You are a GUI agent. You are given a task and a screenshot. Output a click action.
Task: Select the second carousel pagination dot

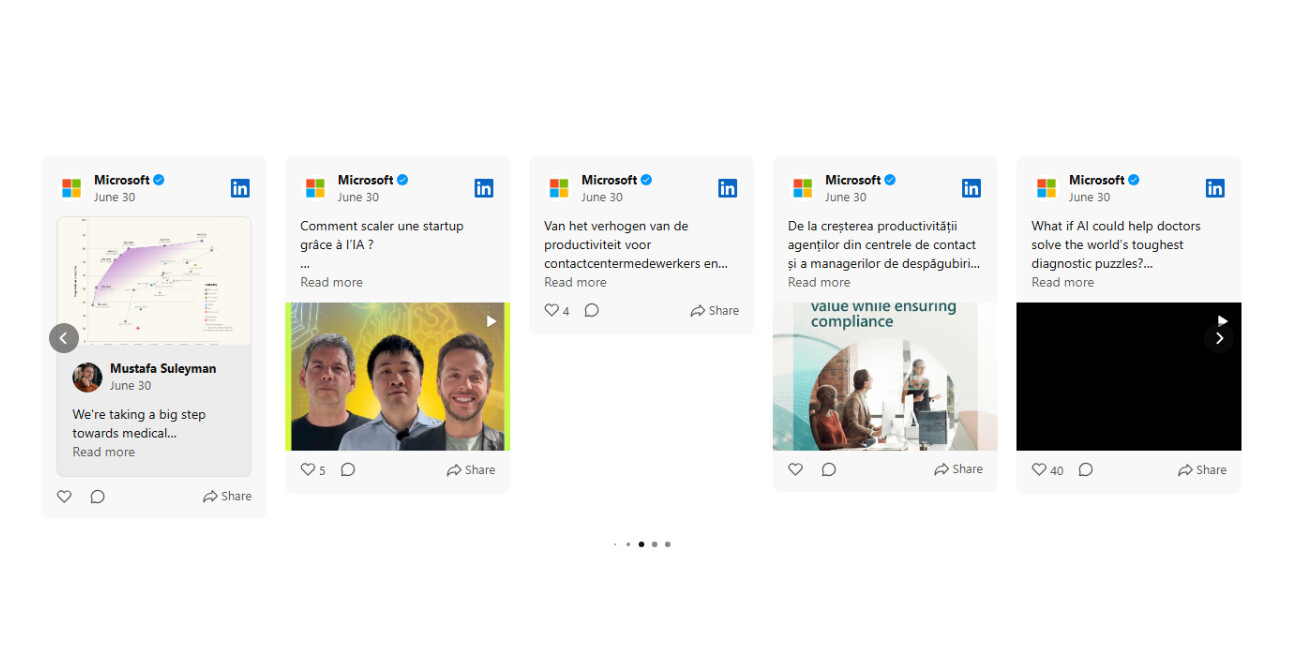click(x=628, y=544)
